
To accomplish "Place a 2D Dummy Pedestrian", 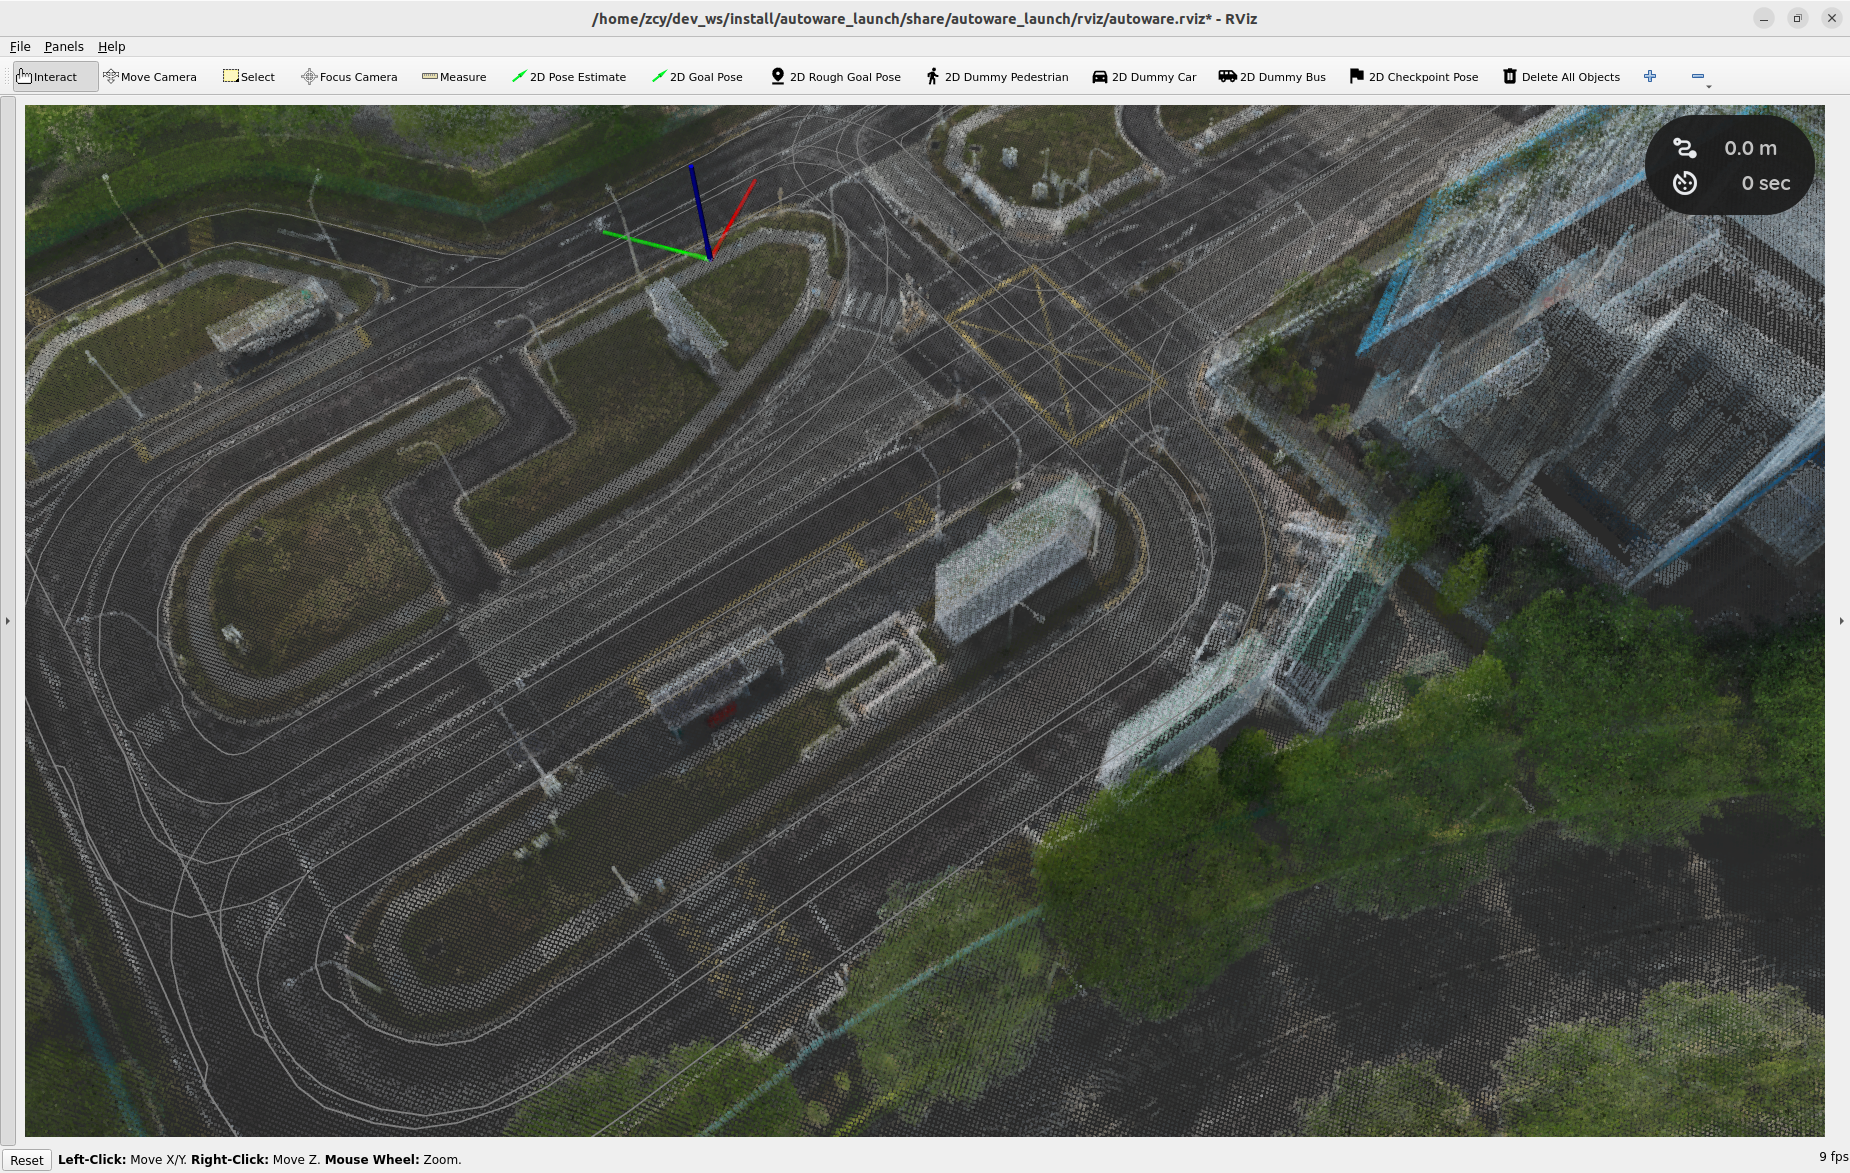I will 996,77.
